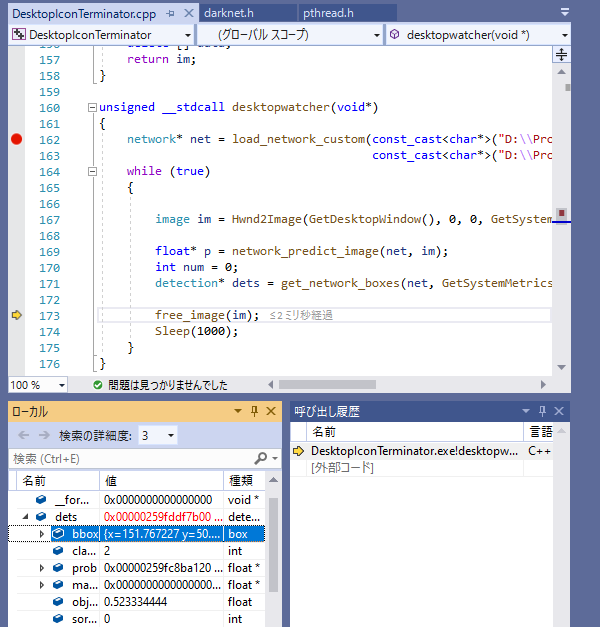
Task: Click line 173 free_image(im) code
Action: [207, 315]
